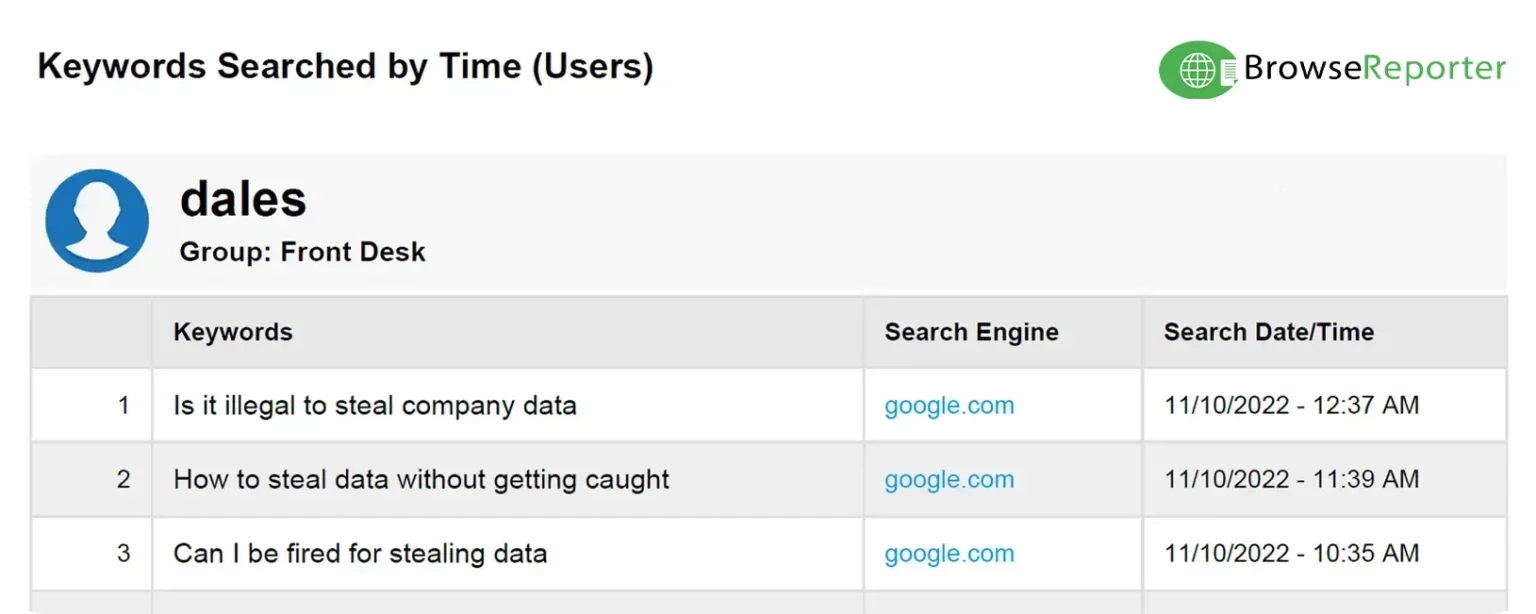
Task: Open google.com link in row 3
Action: 949,553
